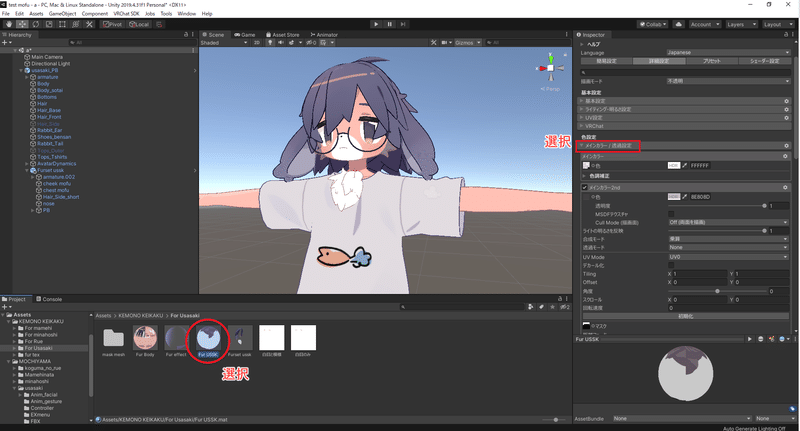
Task: Open the Collab button
Action: point(653,24)
